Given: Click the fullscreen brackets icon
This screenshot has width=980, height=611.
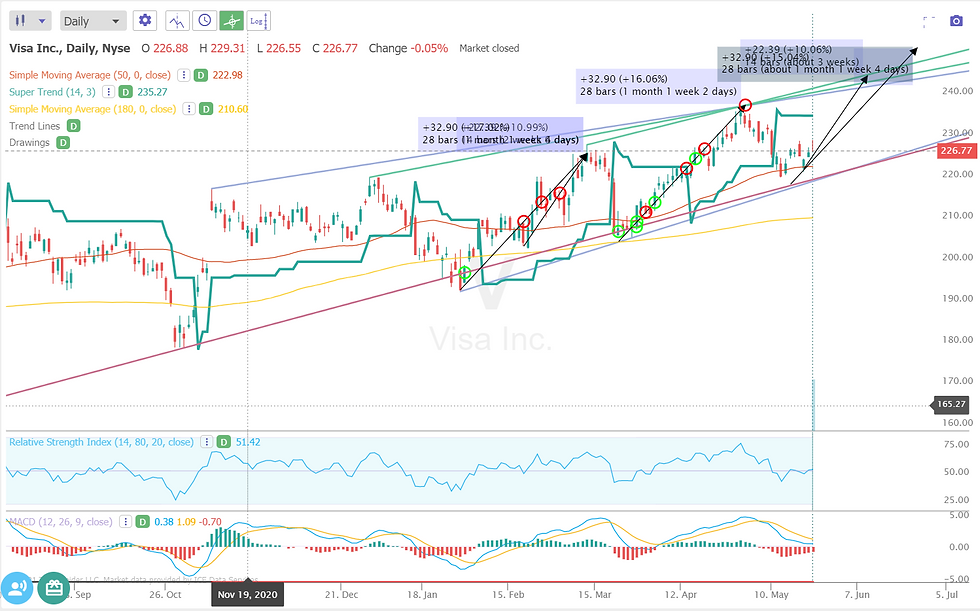Looking at the screenshot, I should (929, 21).
